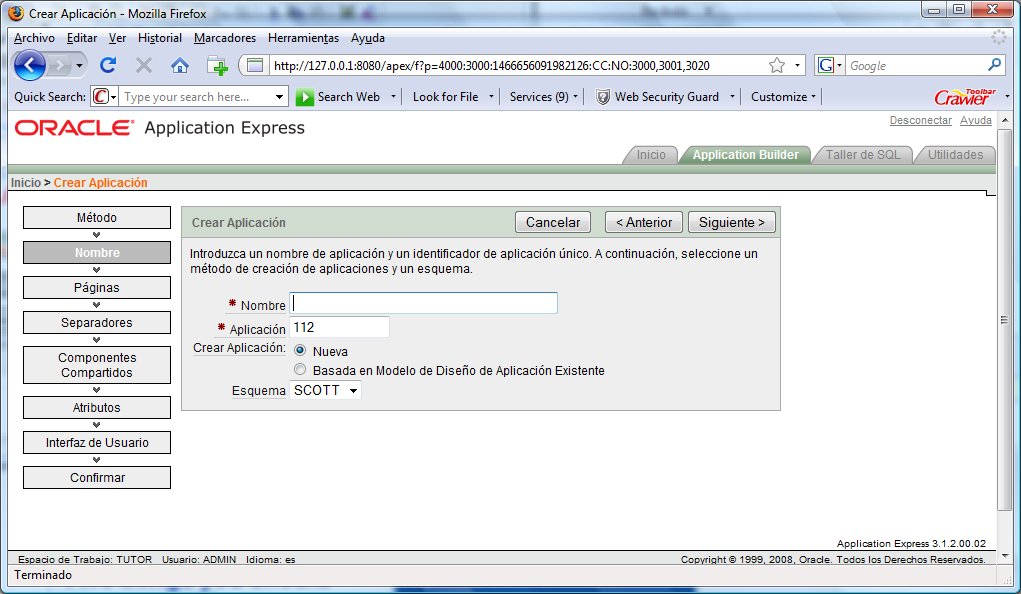Click the Web Security Guard shield icon
This screenshot has height=594, width=1021.
pos(603,97)
